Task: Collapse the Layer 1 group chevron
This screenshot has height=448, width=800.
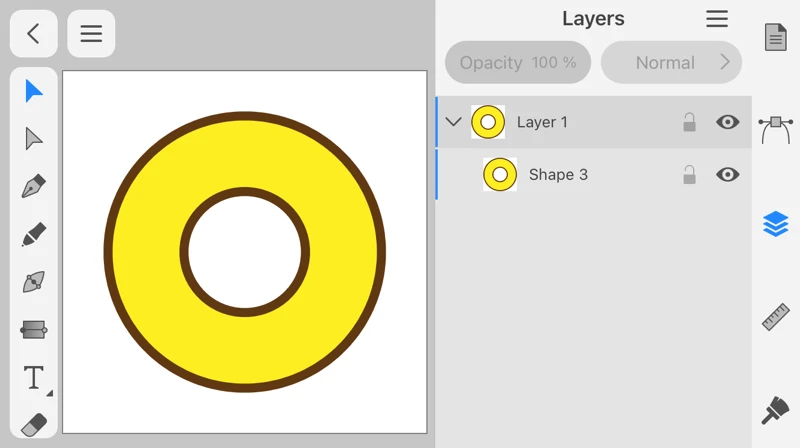Action: (453, 122)
